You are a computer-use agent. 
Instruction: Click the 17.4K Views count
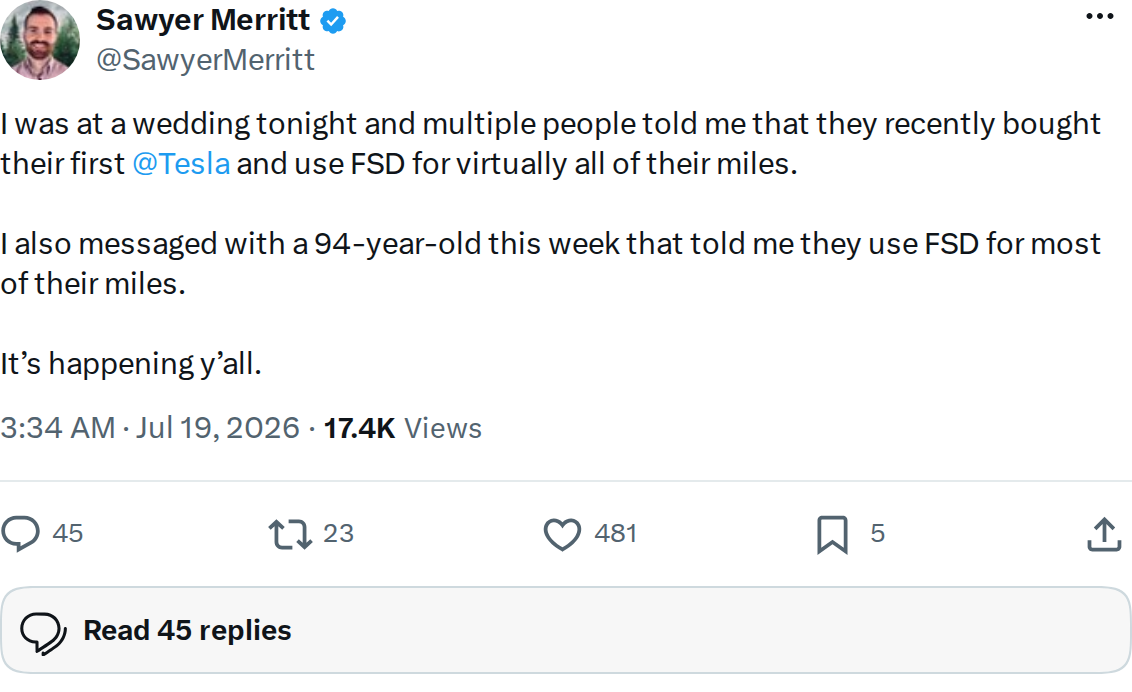[x=402, y=428]
